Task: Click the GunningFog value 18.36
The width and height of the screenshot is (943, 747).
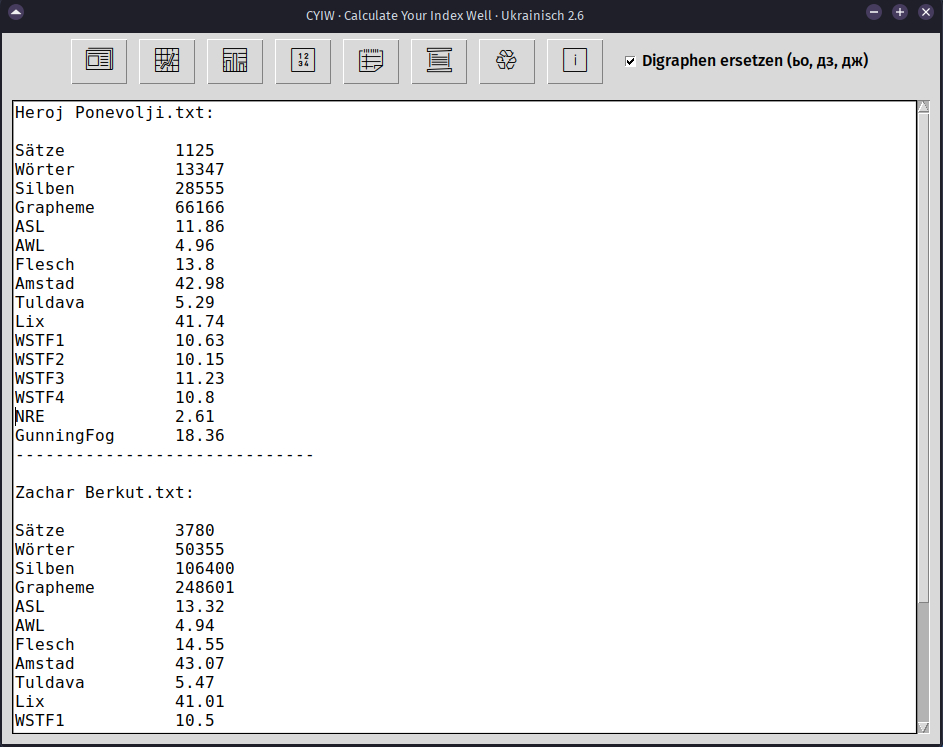Action: click(200, 436)
